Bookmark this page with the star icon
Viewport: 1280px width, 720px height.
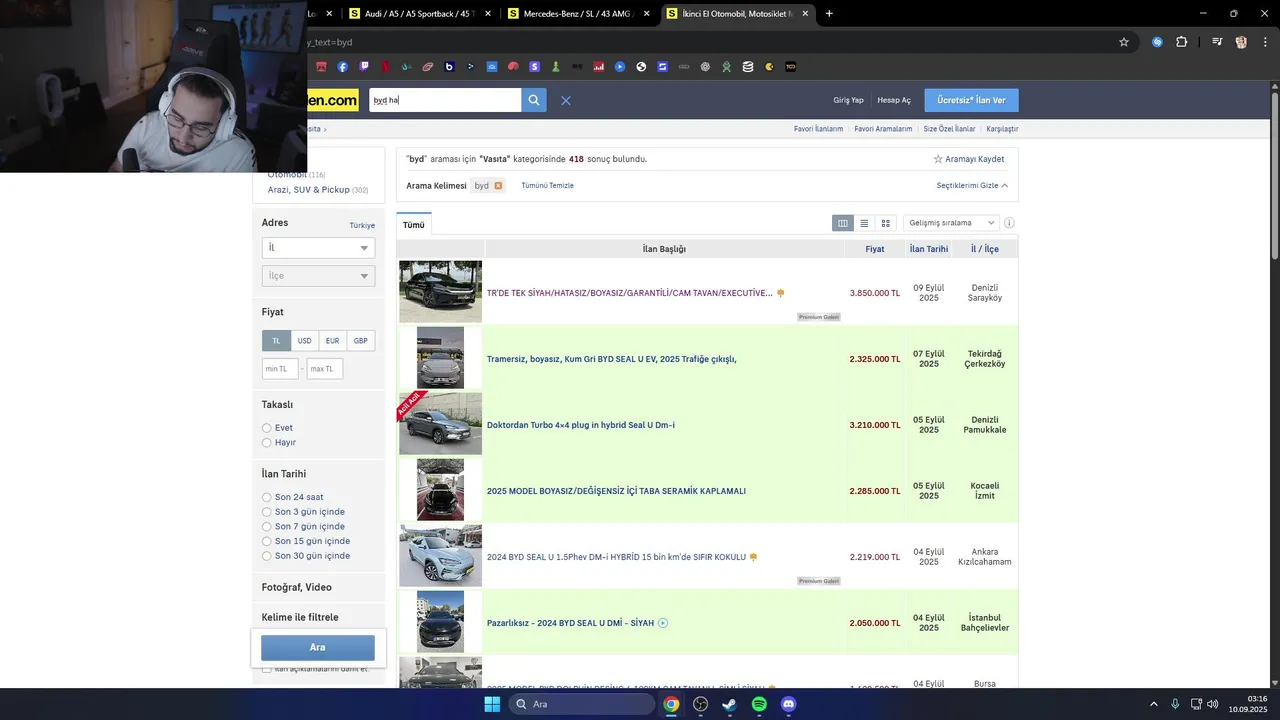(1124, 42)
